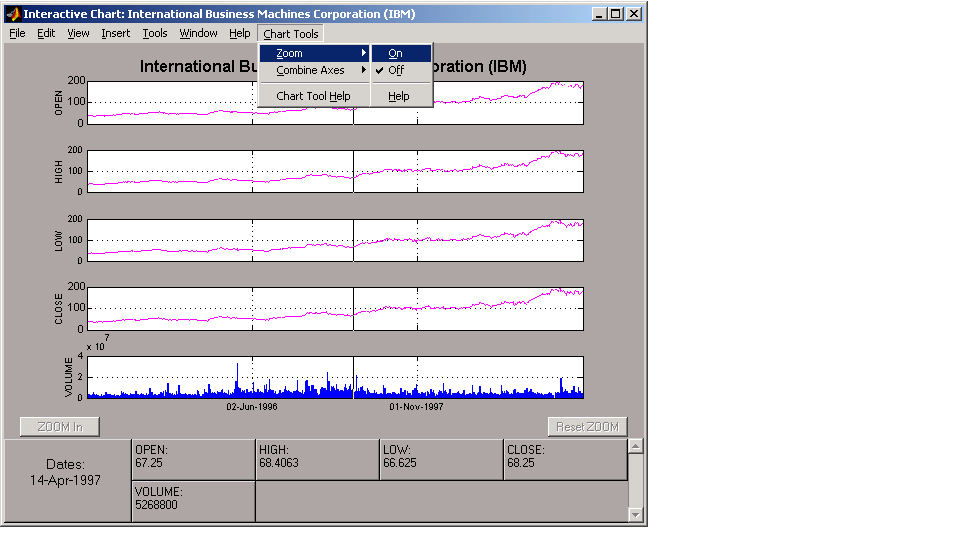Viewport: 980px width, 537px height.
Task: Click the Reset ZOOM button
Action: click(x=588, y=427)
